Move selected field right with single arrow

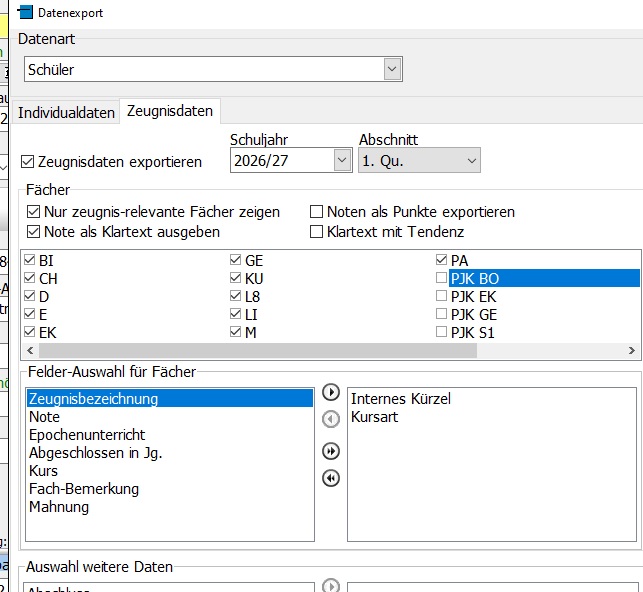[x=331, y=392]
